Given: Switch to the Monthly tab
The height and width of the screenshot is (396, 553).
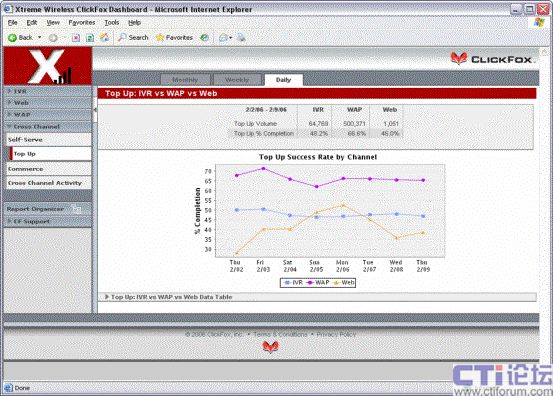Looking at the screenshot, I should [185, 80].
